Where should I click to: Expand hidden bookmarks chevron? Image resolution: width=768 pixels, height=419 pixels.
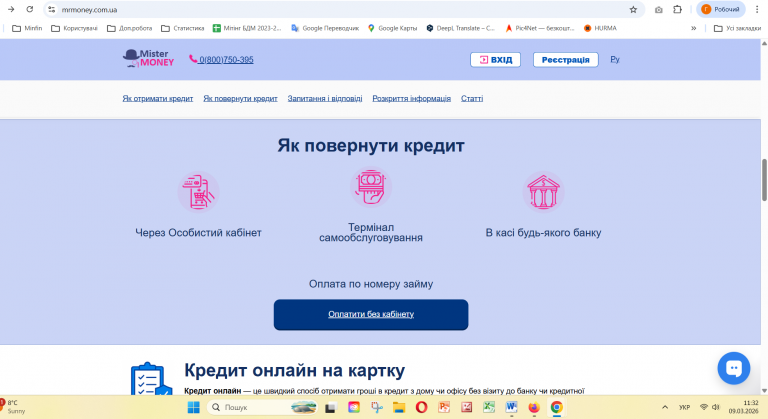click(x=694, y=28)
